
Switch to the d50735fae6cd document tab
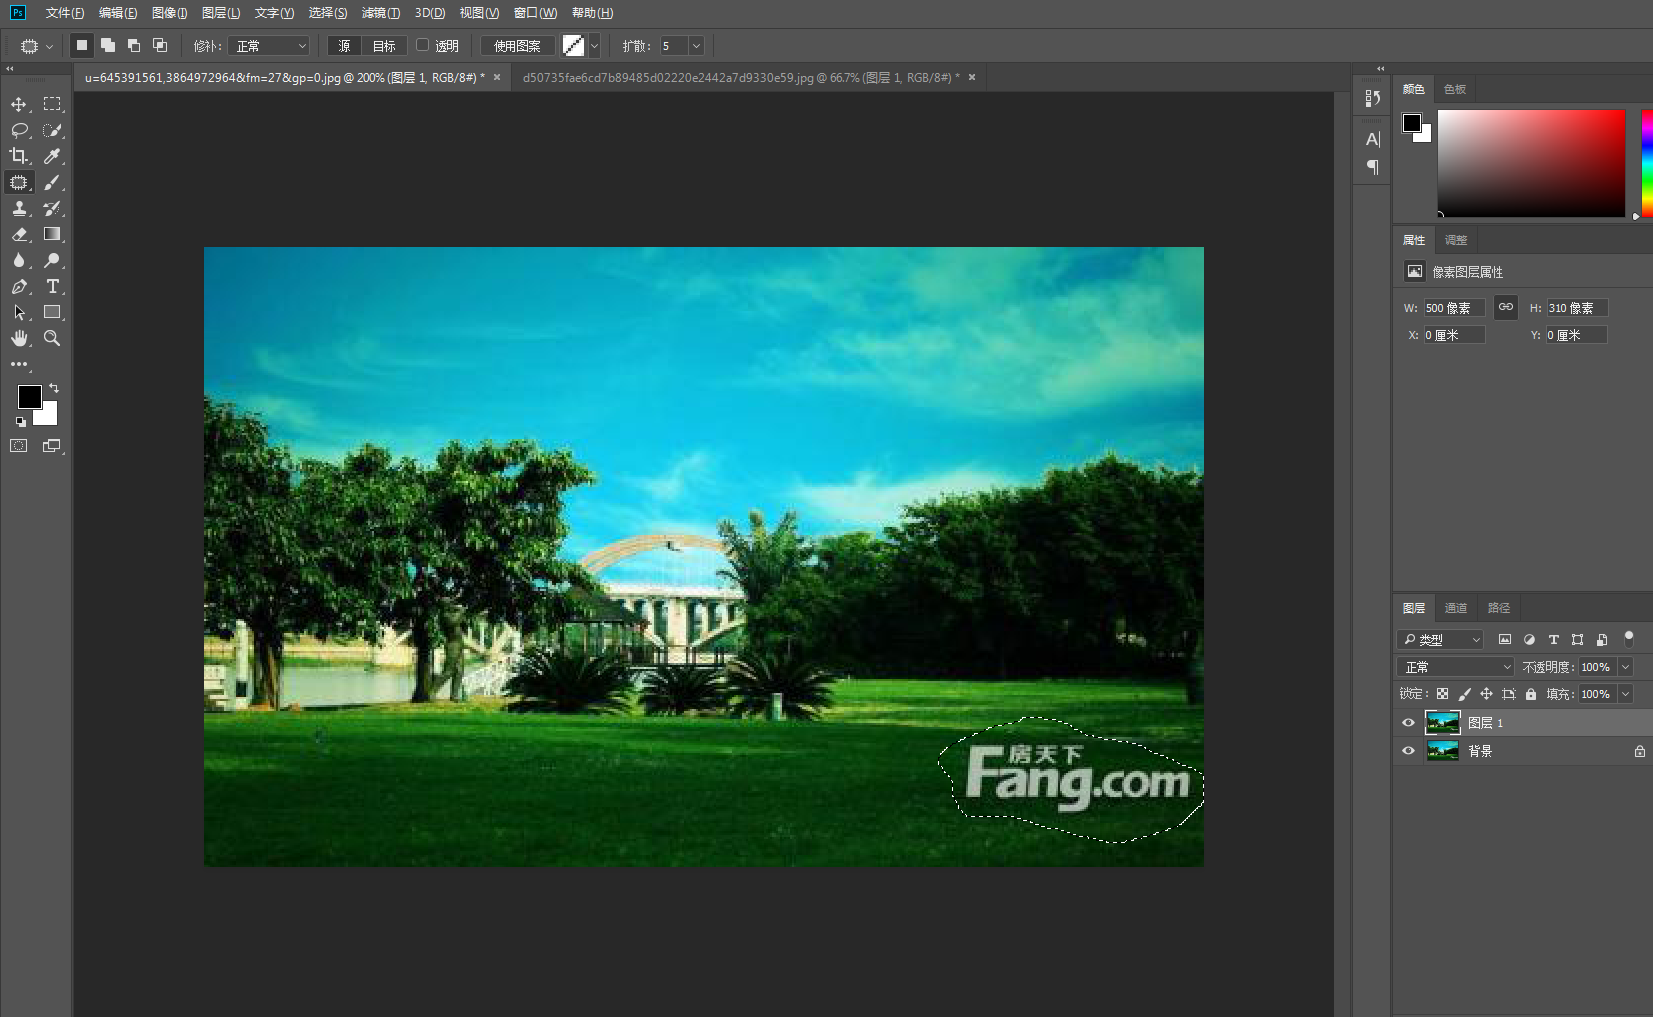pyautogui.click(x=740, y=77)
